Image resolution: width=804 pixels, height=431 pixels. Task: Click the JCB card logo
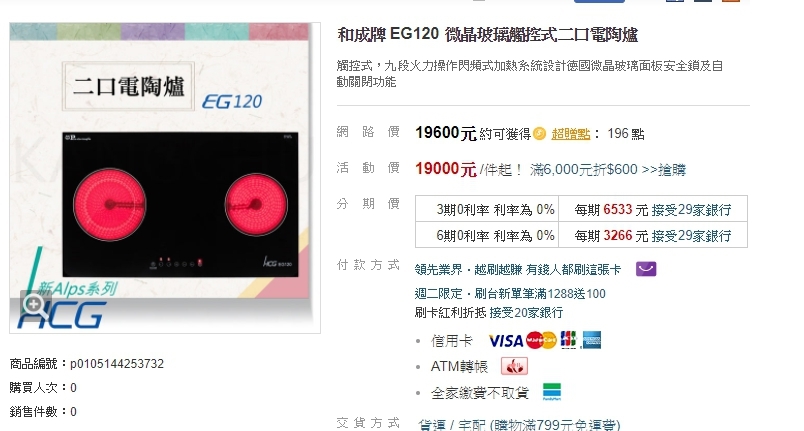click(568, 340)
